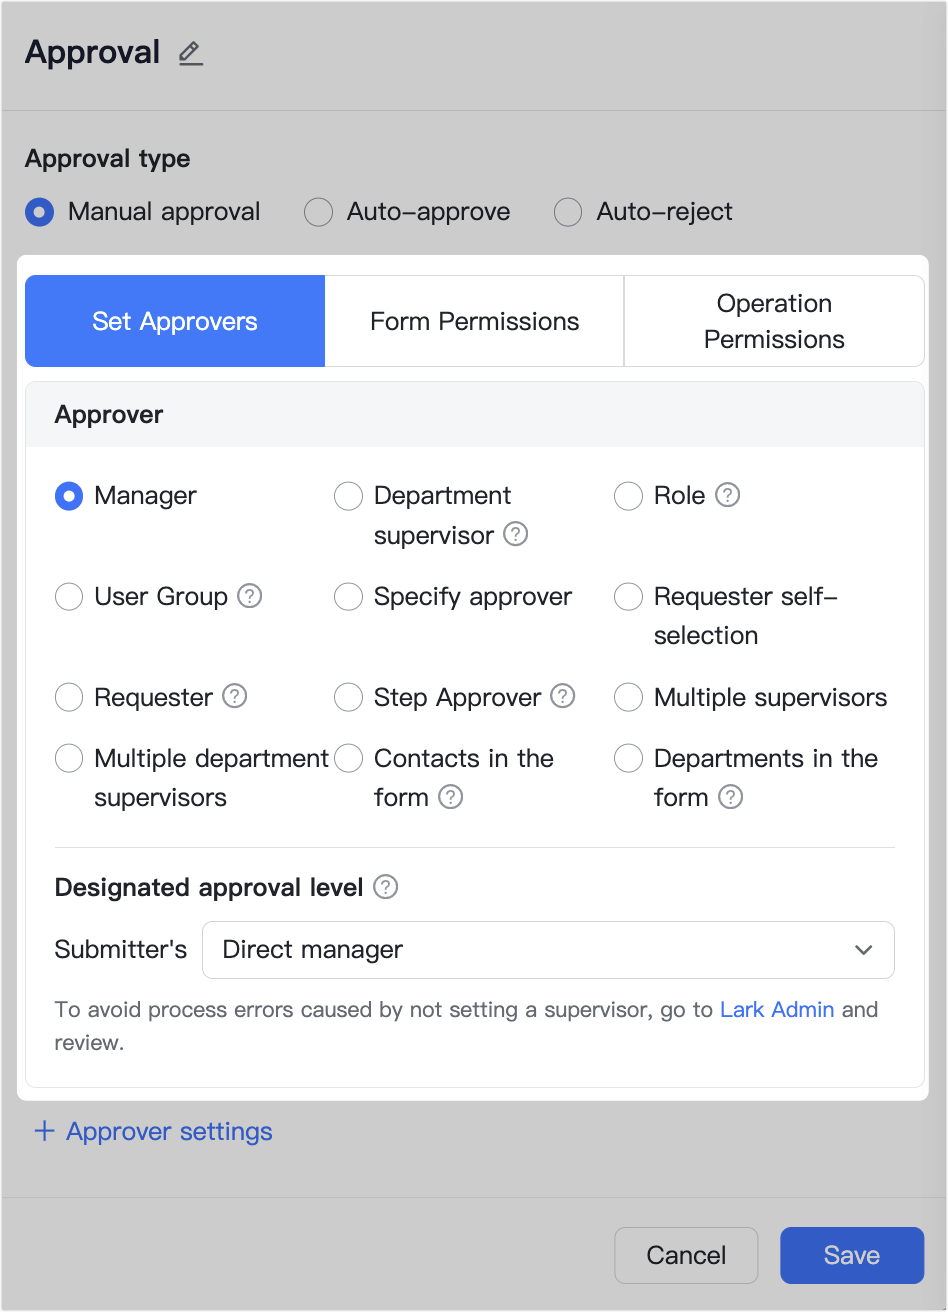Viewport: 948px width, 1312px height.
Task: Click the help icon near Department supervisor
Action: click(x=516, y=534)
